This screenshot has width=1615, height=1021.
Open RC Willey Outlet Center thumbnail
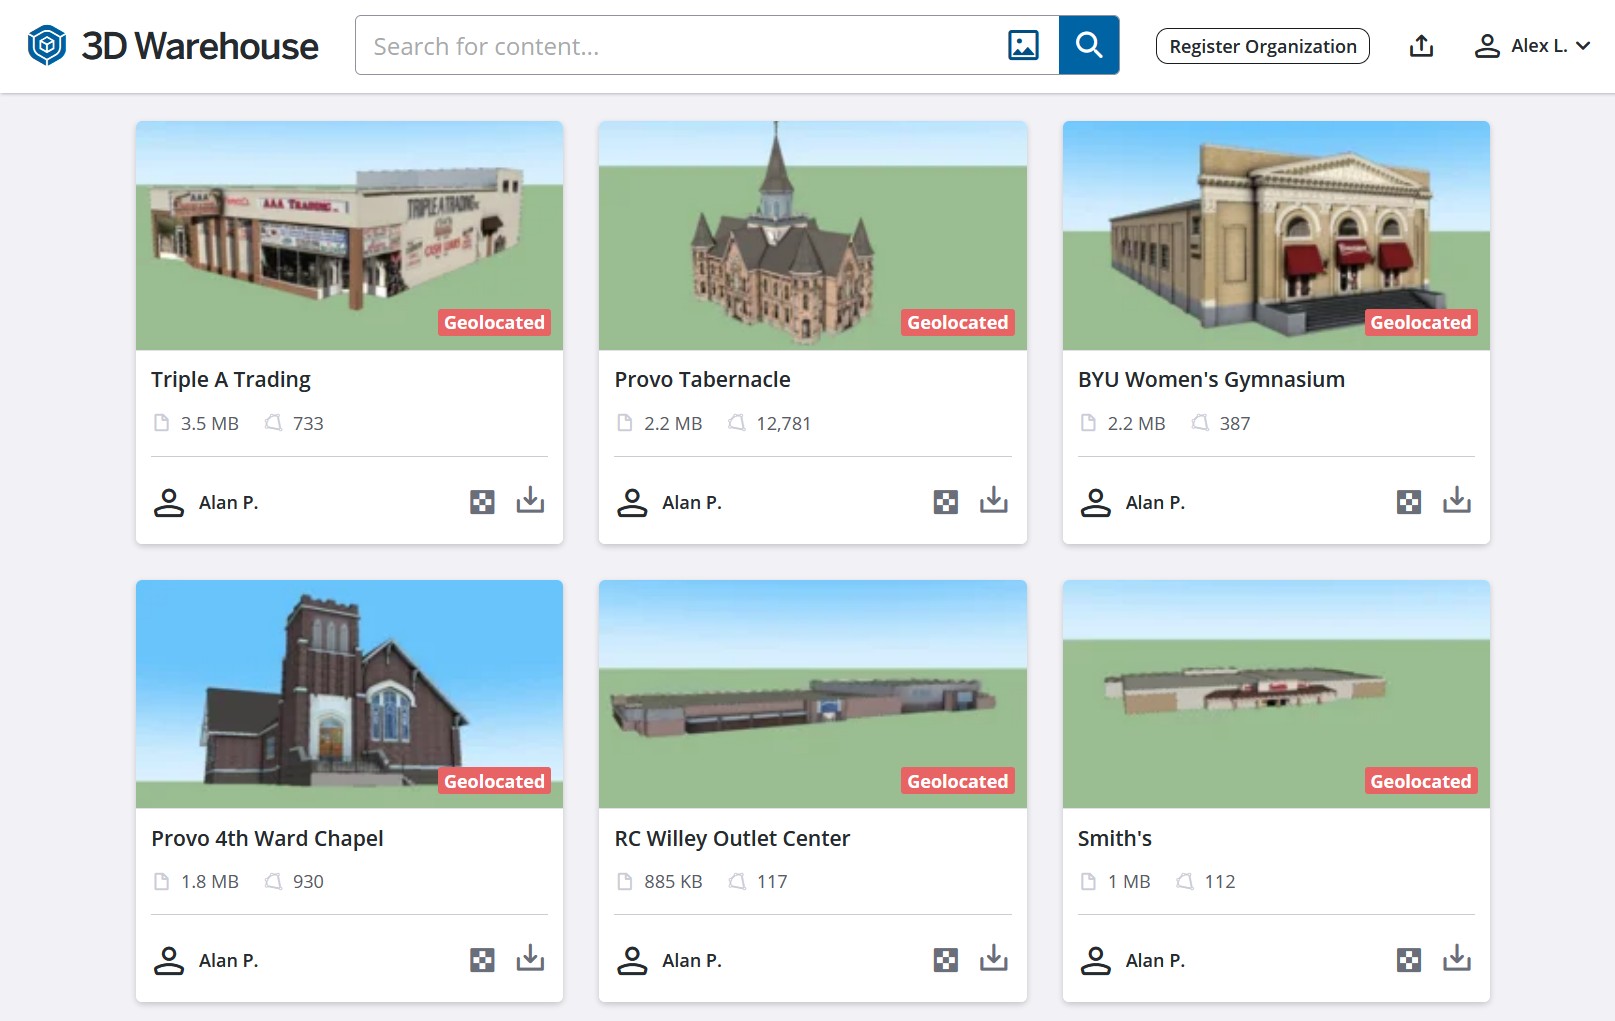812,694
